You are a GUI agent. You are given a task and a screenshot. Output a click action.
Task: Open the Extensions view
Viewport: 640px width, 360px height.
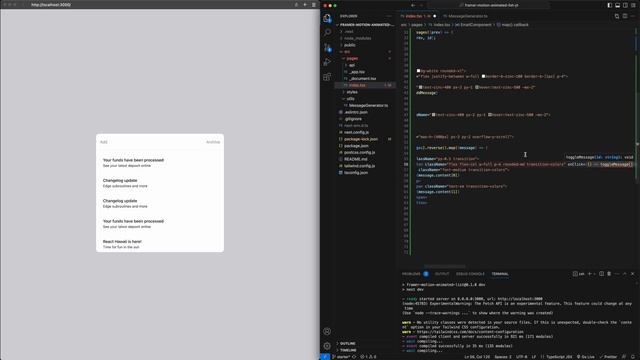point(327,77)
